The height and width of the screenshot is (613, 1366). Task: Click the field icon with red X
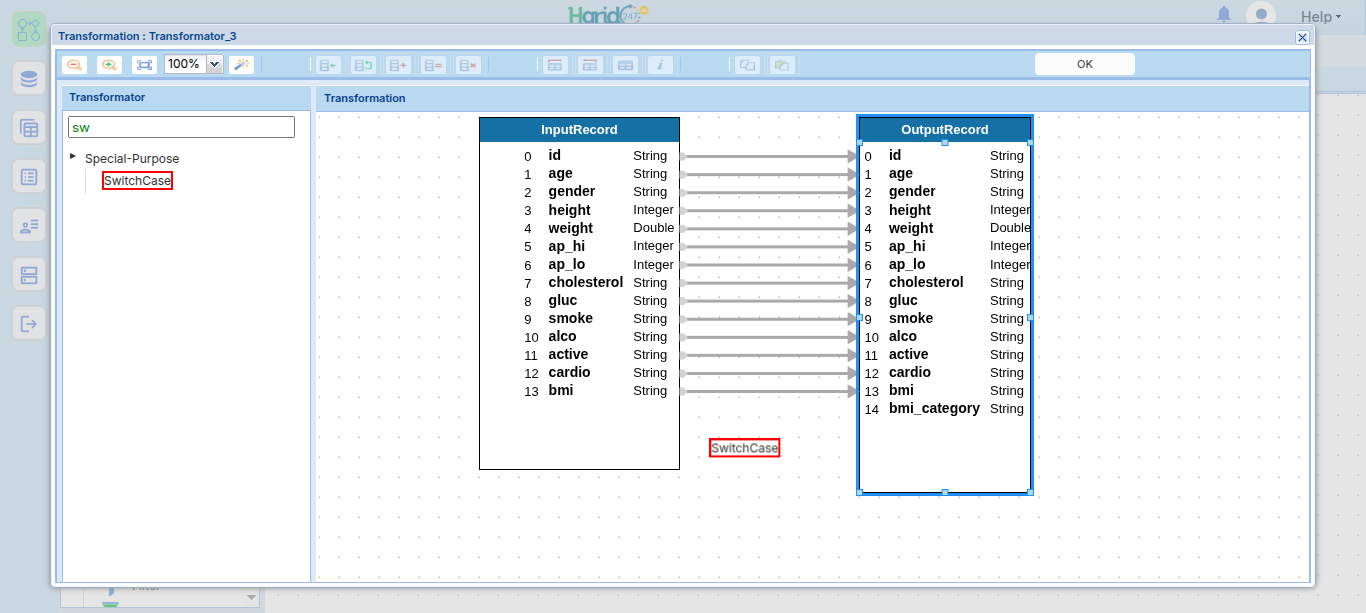tap(468, 65)
